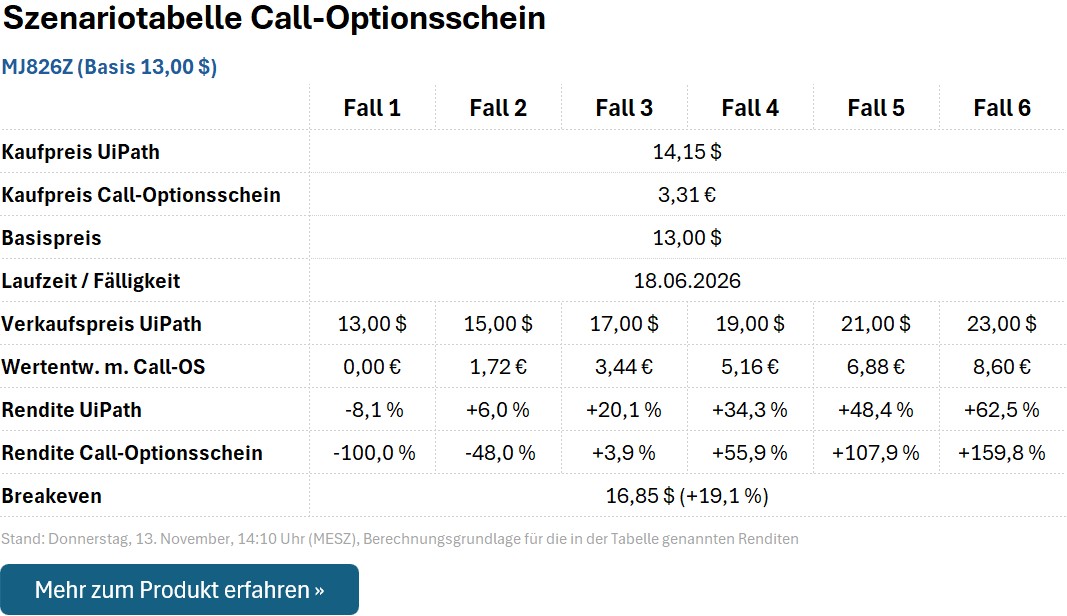Select the Basispreis value 13,00 $
This screenshot has width=1067, height=616.
click(x=687, y=237)
